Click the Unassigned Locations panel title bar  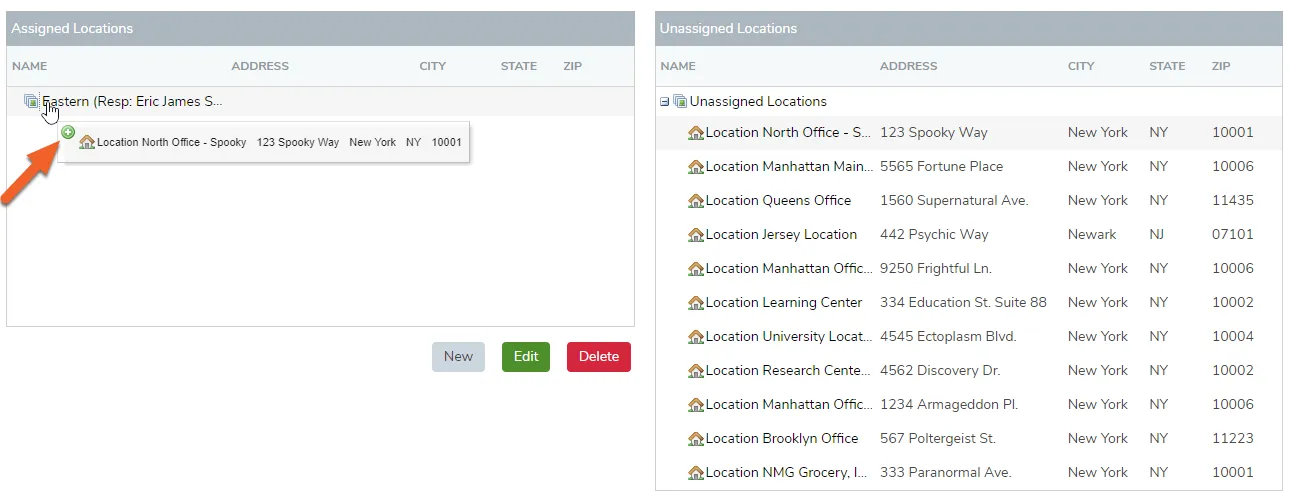click(969, 29)
